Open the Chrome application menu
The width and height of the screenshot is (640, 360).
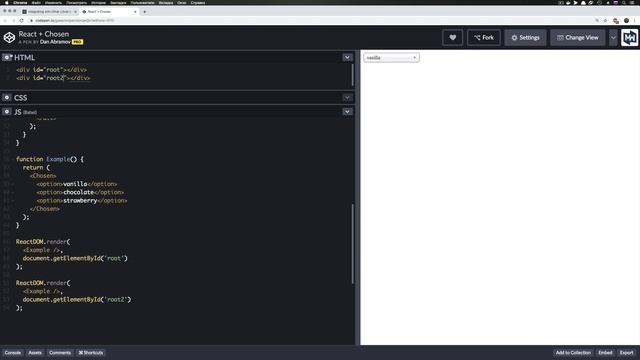click(x=20, y=2)
